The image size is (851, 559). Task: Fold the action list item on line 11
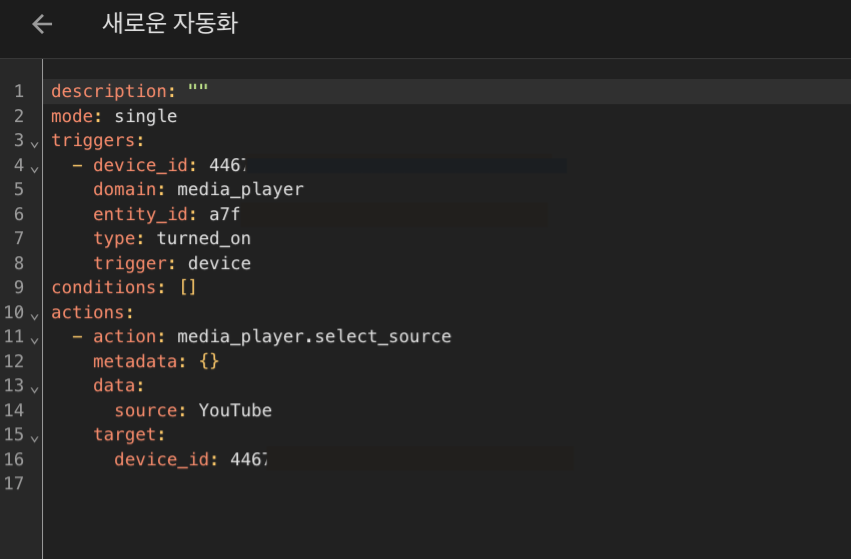34,338
